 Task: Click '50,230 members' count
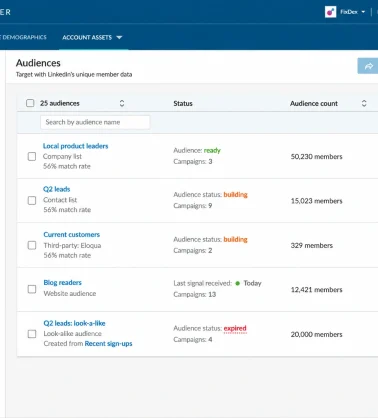click(x=317, y=157)
